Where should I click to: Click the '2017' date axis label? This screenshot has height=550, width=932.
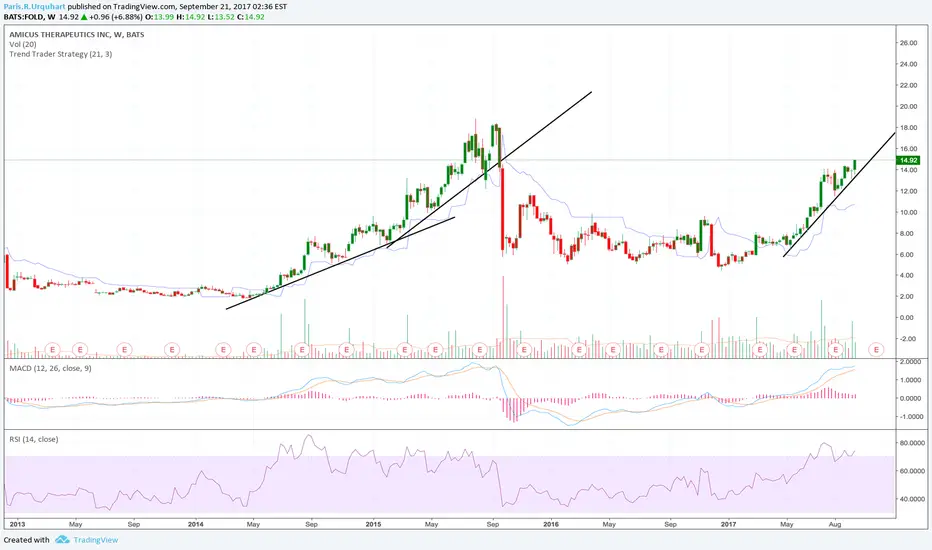[x=728, y=524]
